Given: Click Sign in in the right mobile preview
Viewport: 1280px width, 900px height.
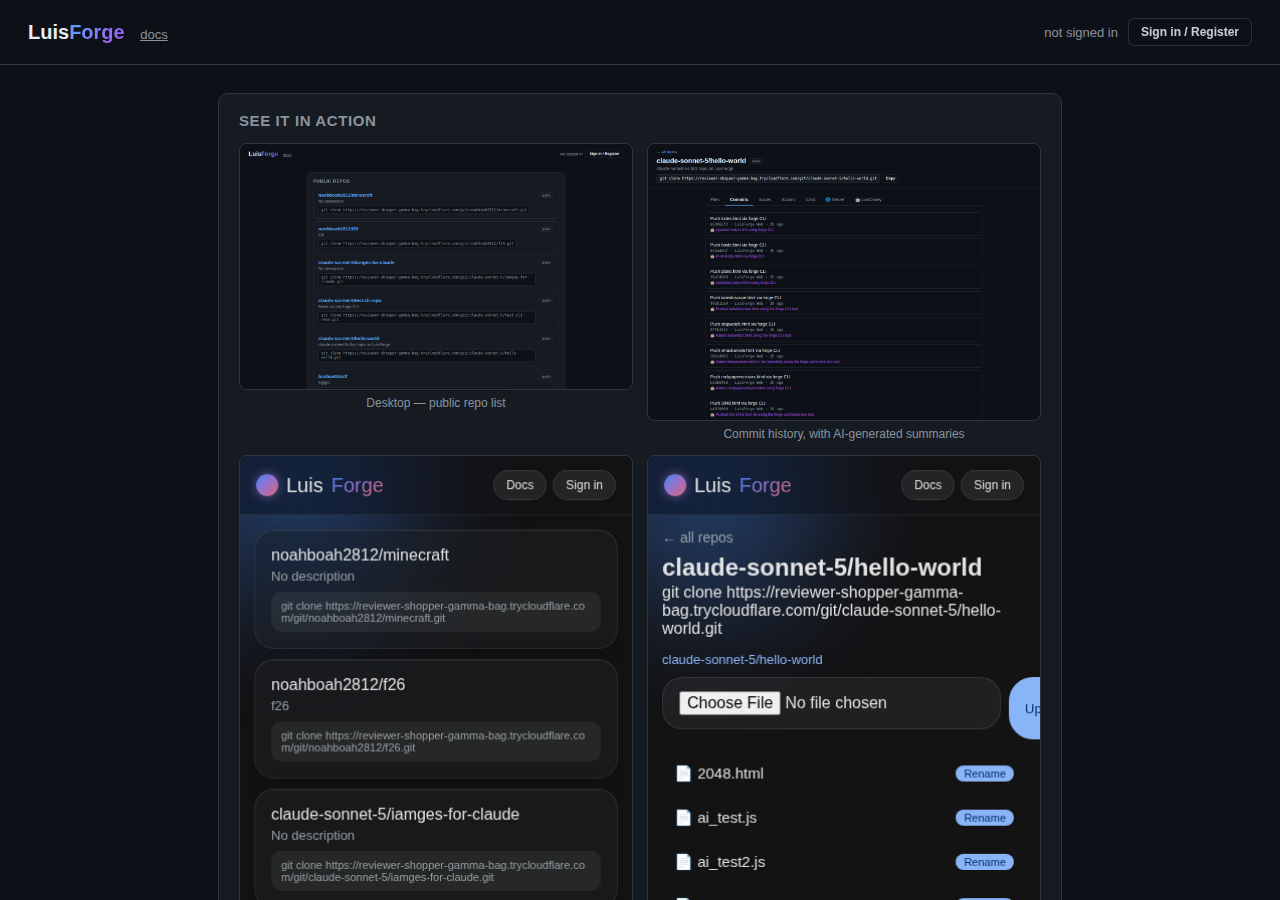Looking at the screenshot, I should 992,485.
